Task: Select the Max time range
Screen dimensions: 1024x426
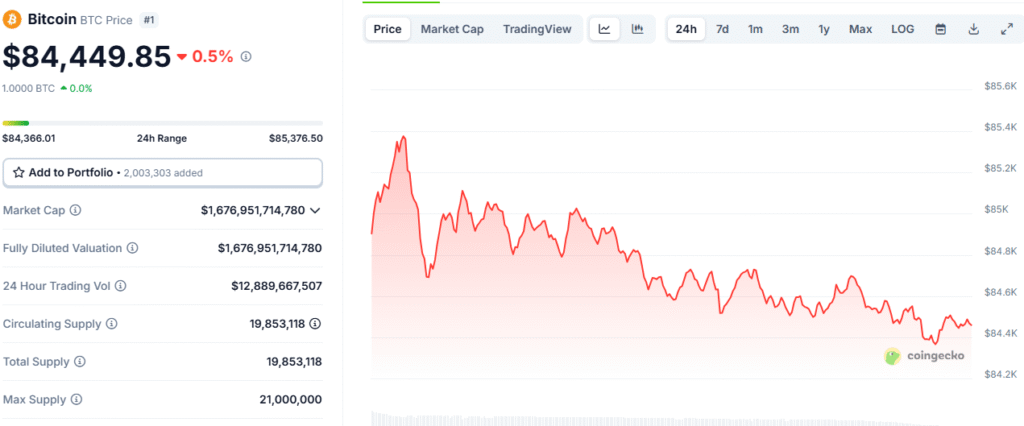Action: (x=860, y=29)
